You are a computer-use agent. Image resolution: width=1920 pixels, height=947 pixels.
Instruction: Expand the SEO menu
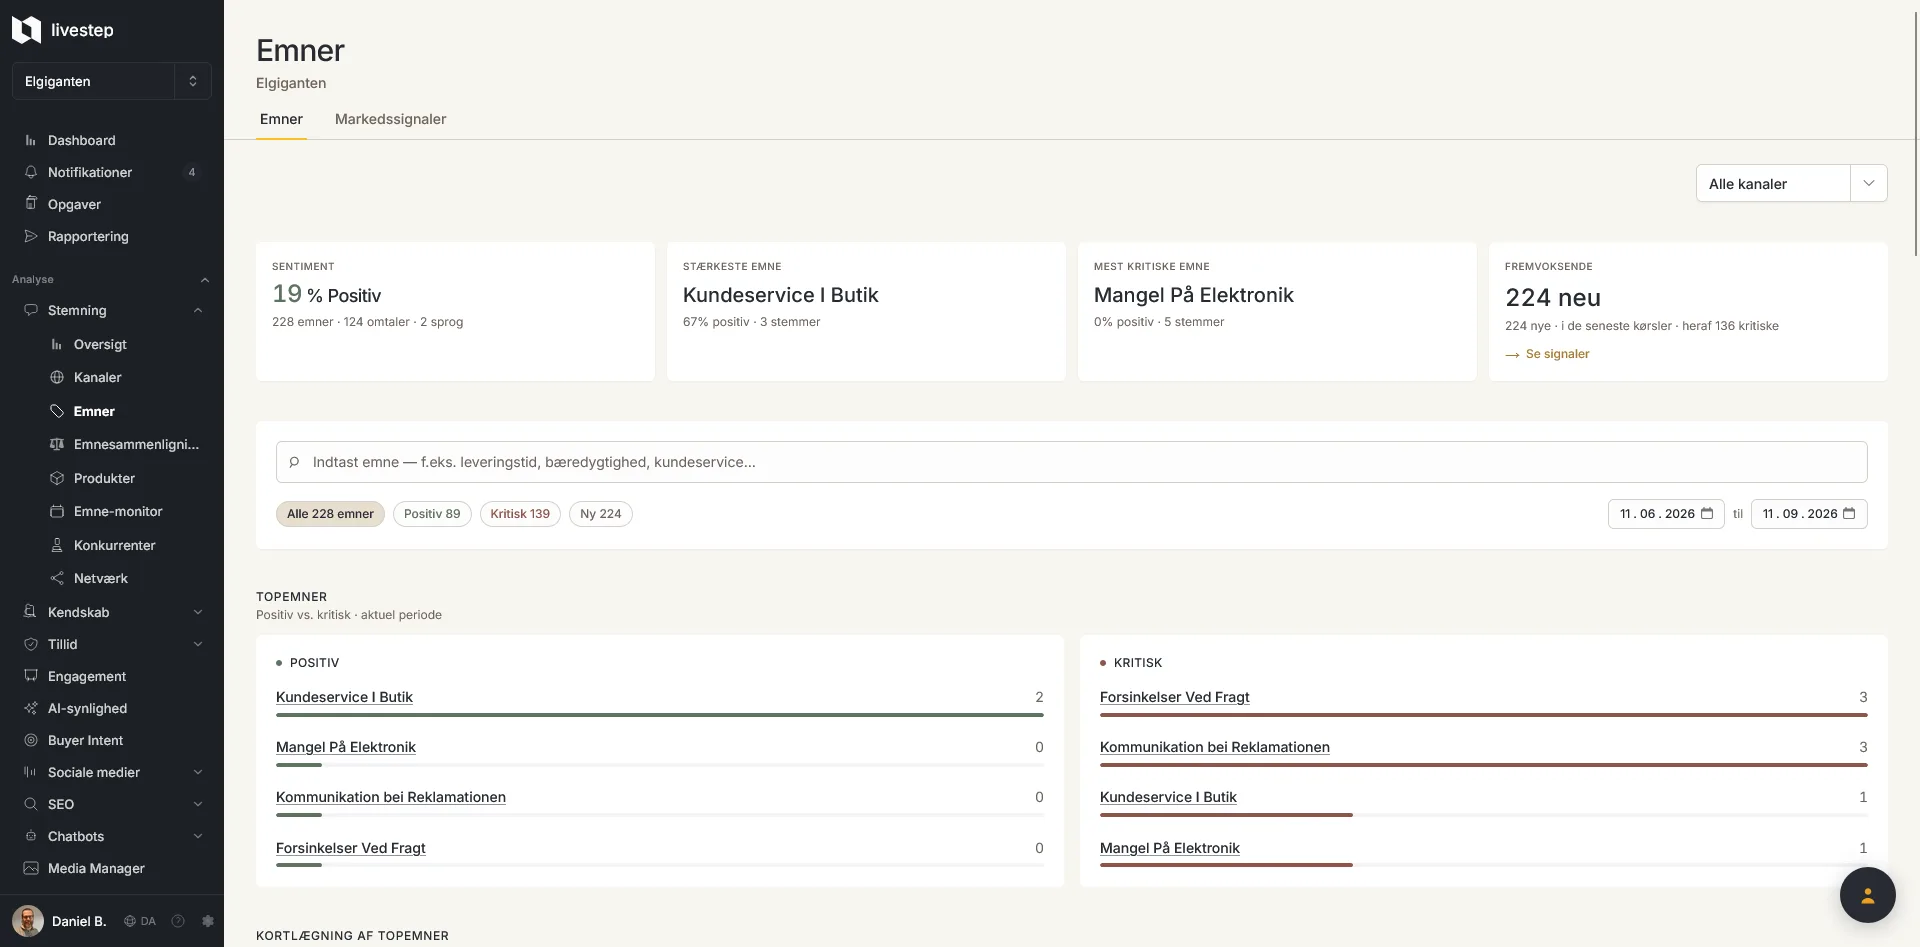[x=198, y=804]
